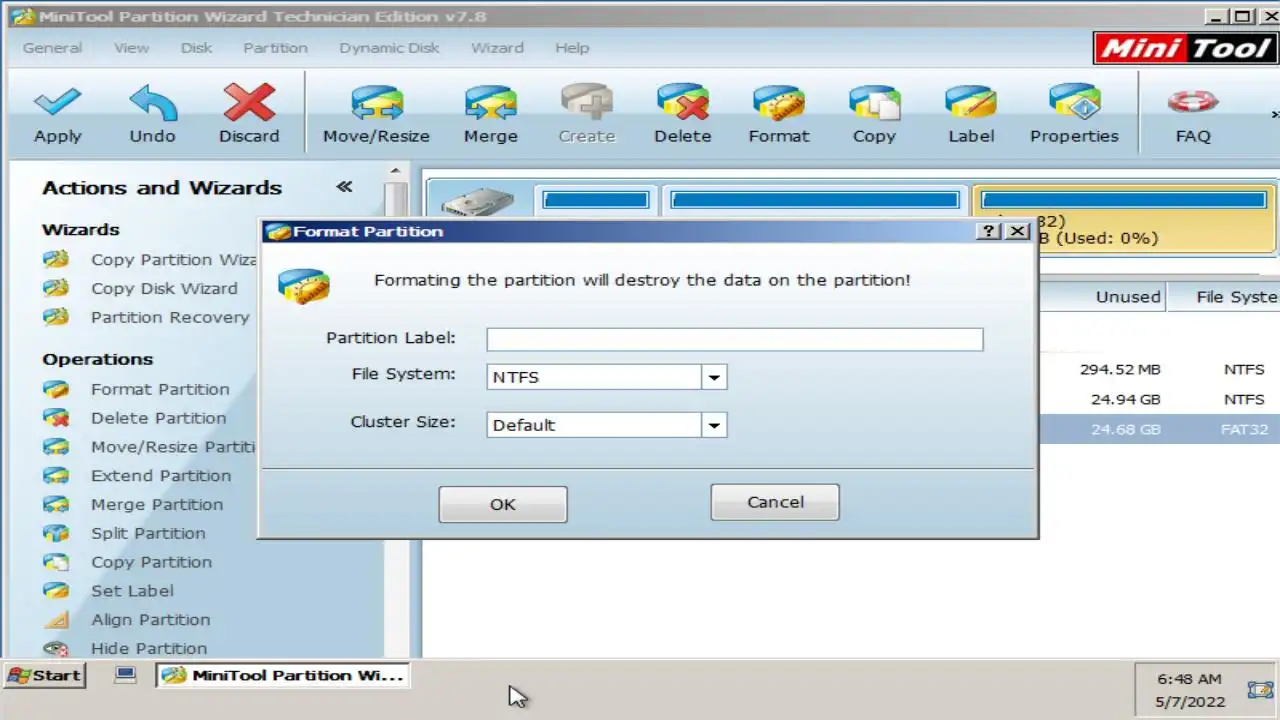Open the View menu
The height and width of the screenshot is (720, 1280).
131,48
